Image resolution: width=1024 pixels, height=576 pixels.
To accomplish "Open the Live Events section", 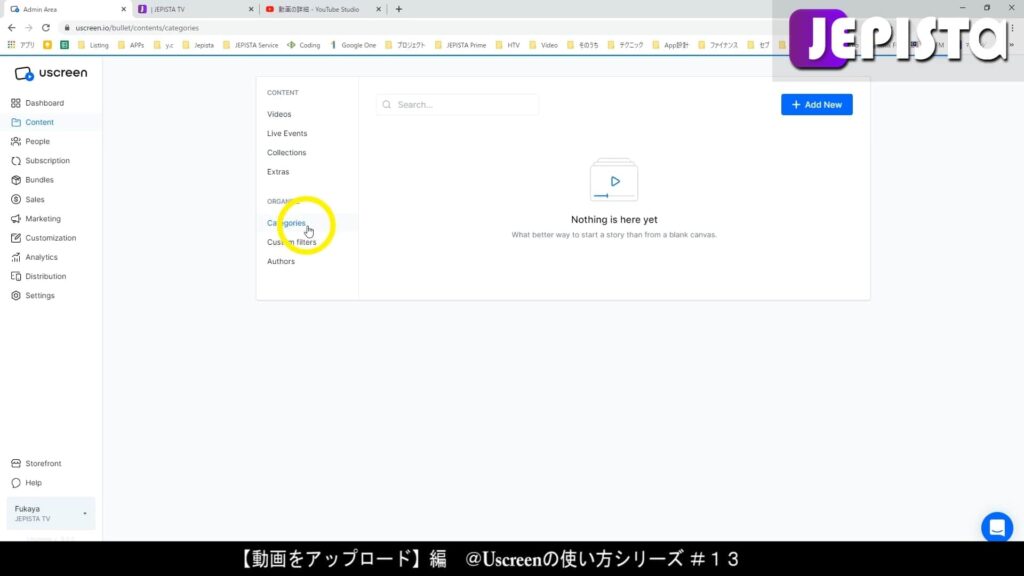I will 287,133.
